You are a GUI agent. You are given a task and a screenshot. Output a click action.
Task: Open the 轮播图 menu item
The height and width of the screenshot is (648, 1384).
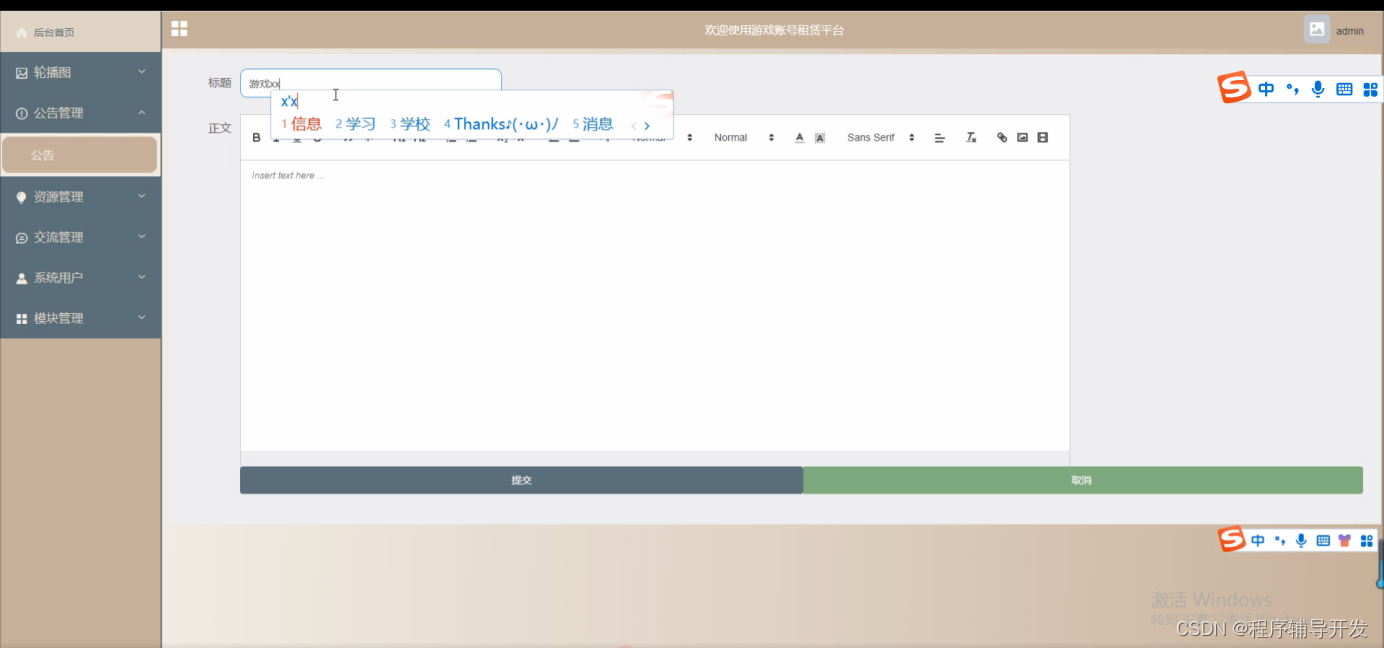click(x=80, y=72)
